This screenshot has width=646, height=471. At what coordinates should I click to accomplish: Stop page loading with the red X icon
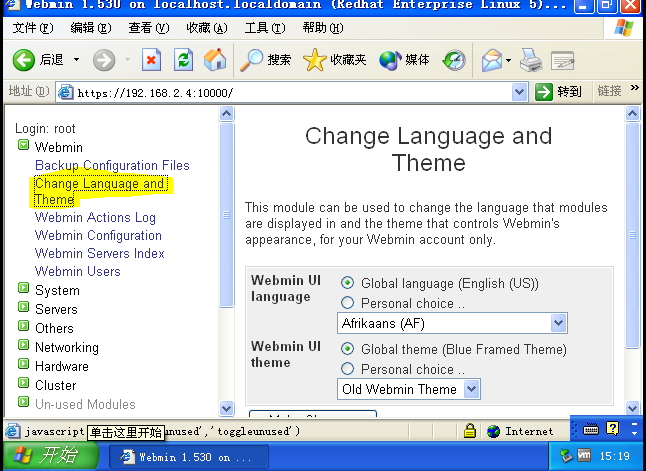tap(151, 60)
